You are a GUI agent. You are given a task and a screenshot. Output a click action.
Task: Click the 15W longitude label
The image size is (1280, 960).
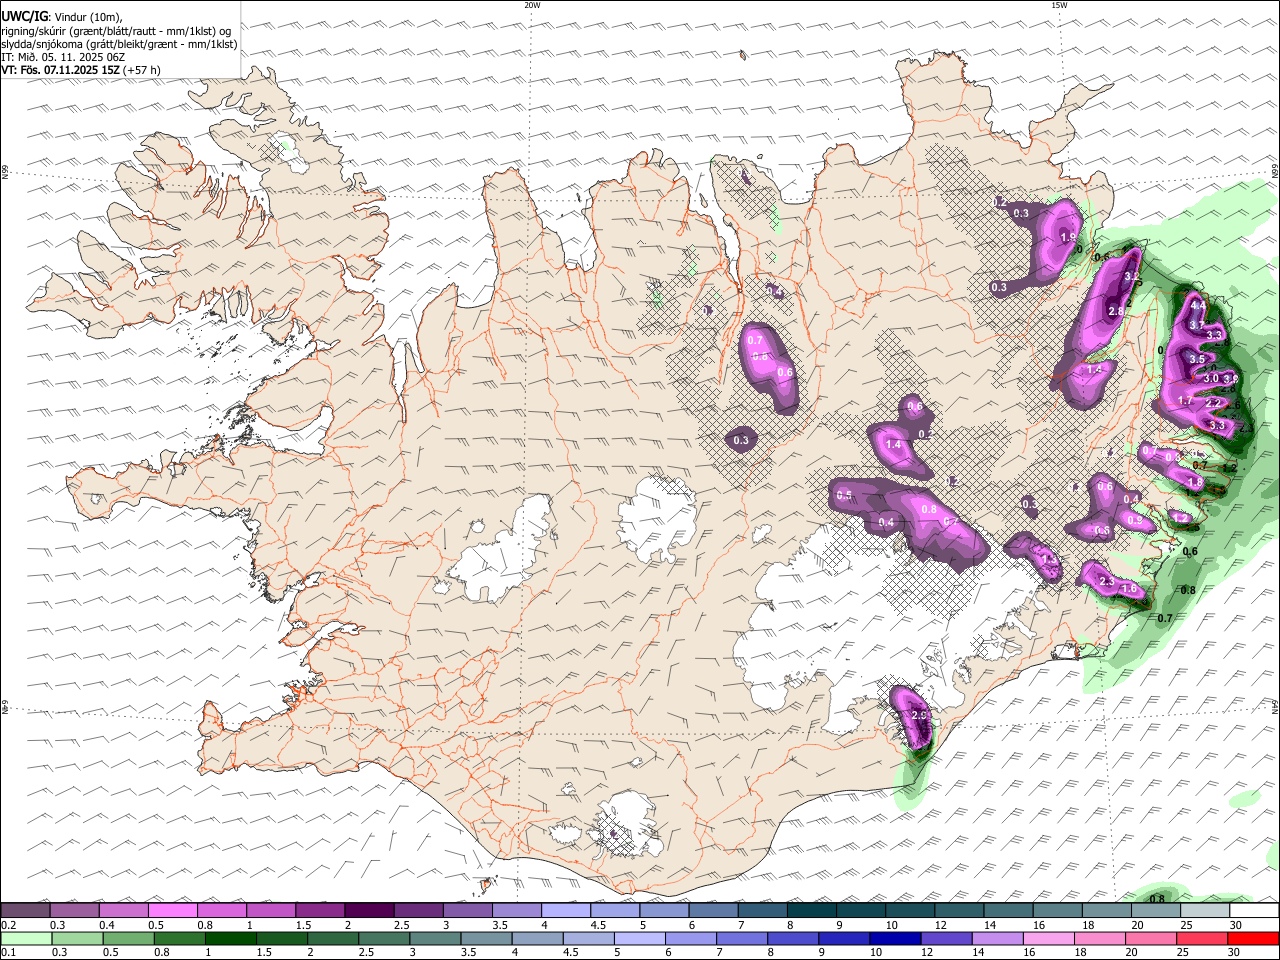tap(1059, 5)
